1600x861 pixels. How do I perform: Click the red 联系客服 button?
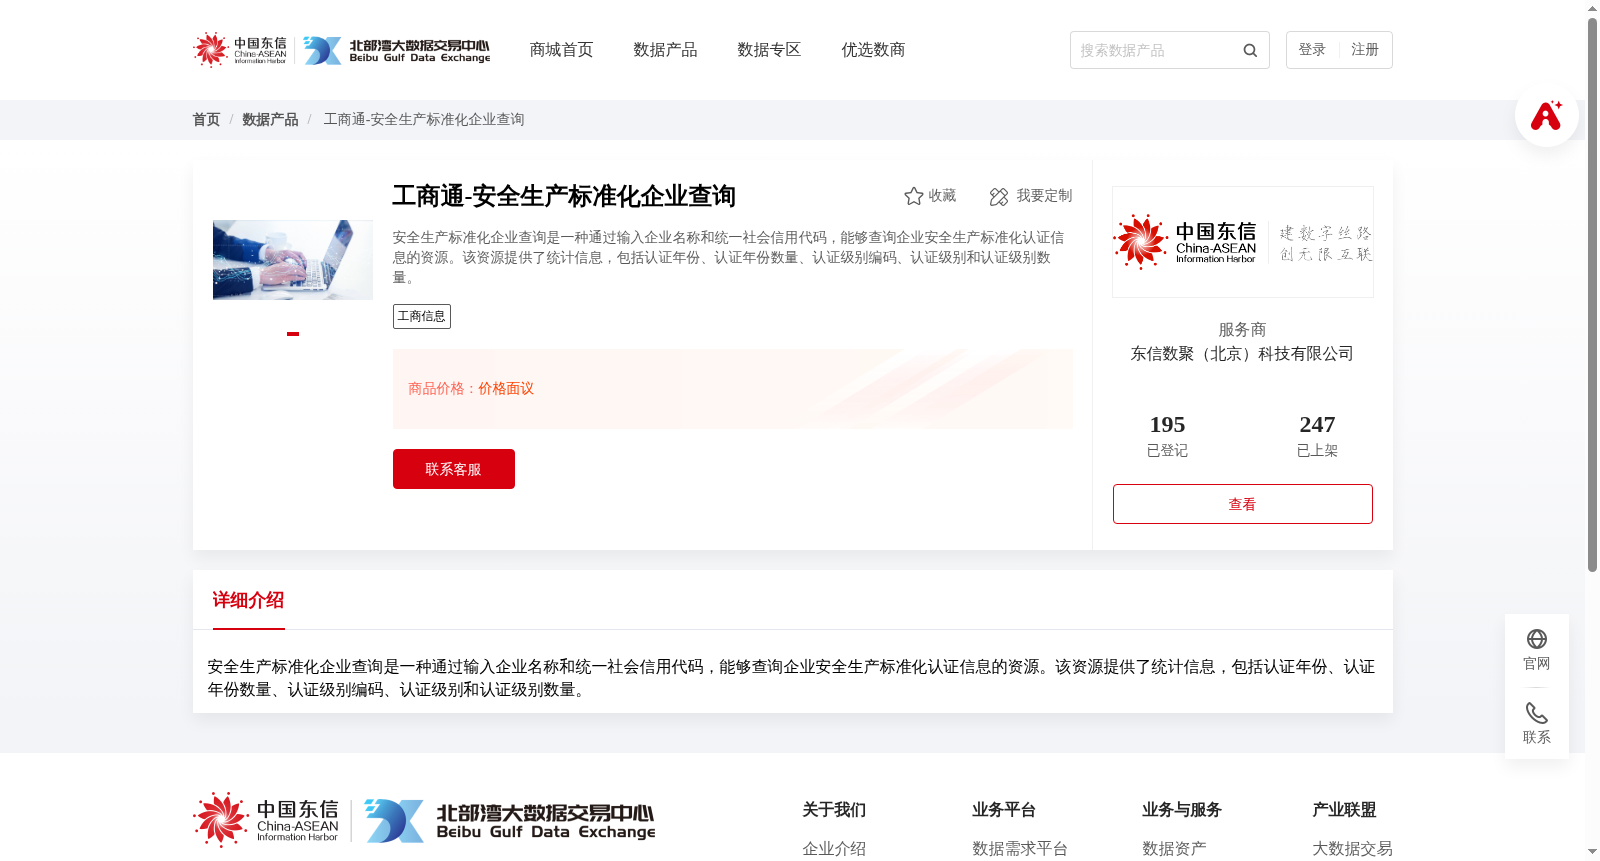(454, 469)
